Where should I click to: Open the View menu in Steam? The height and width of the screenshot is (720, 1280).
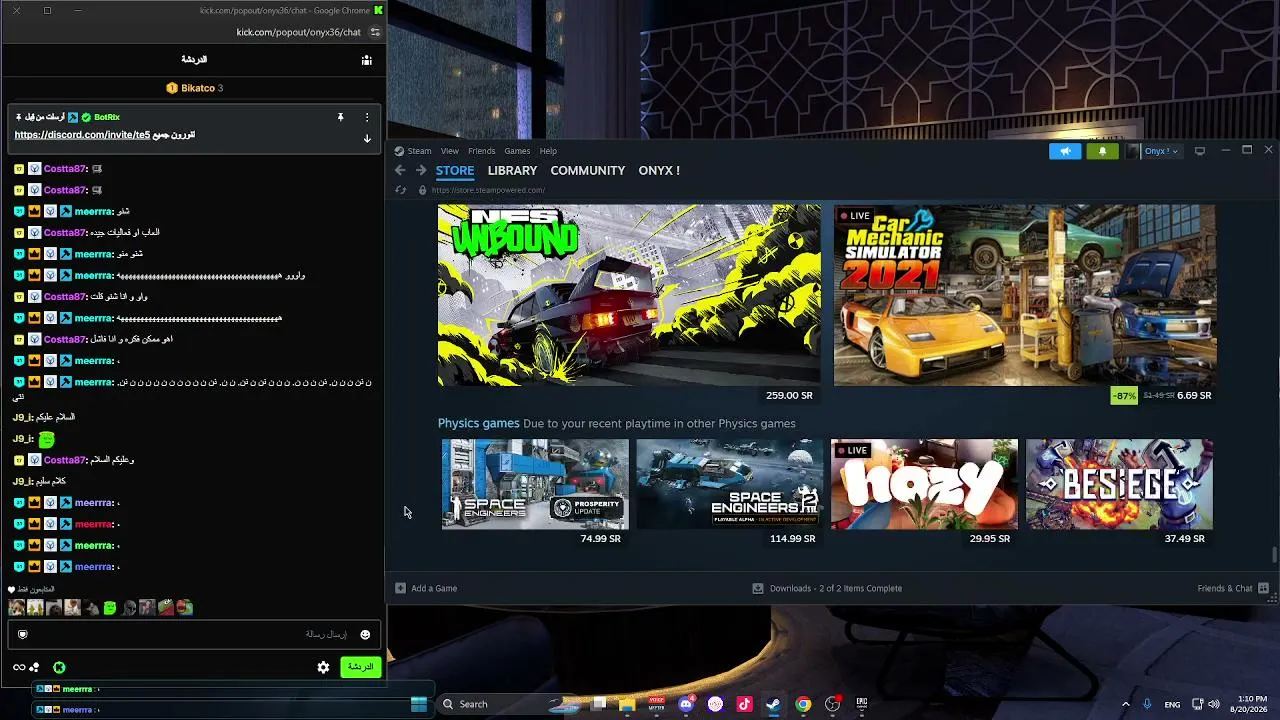click(x=450, y=151)
